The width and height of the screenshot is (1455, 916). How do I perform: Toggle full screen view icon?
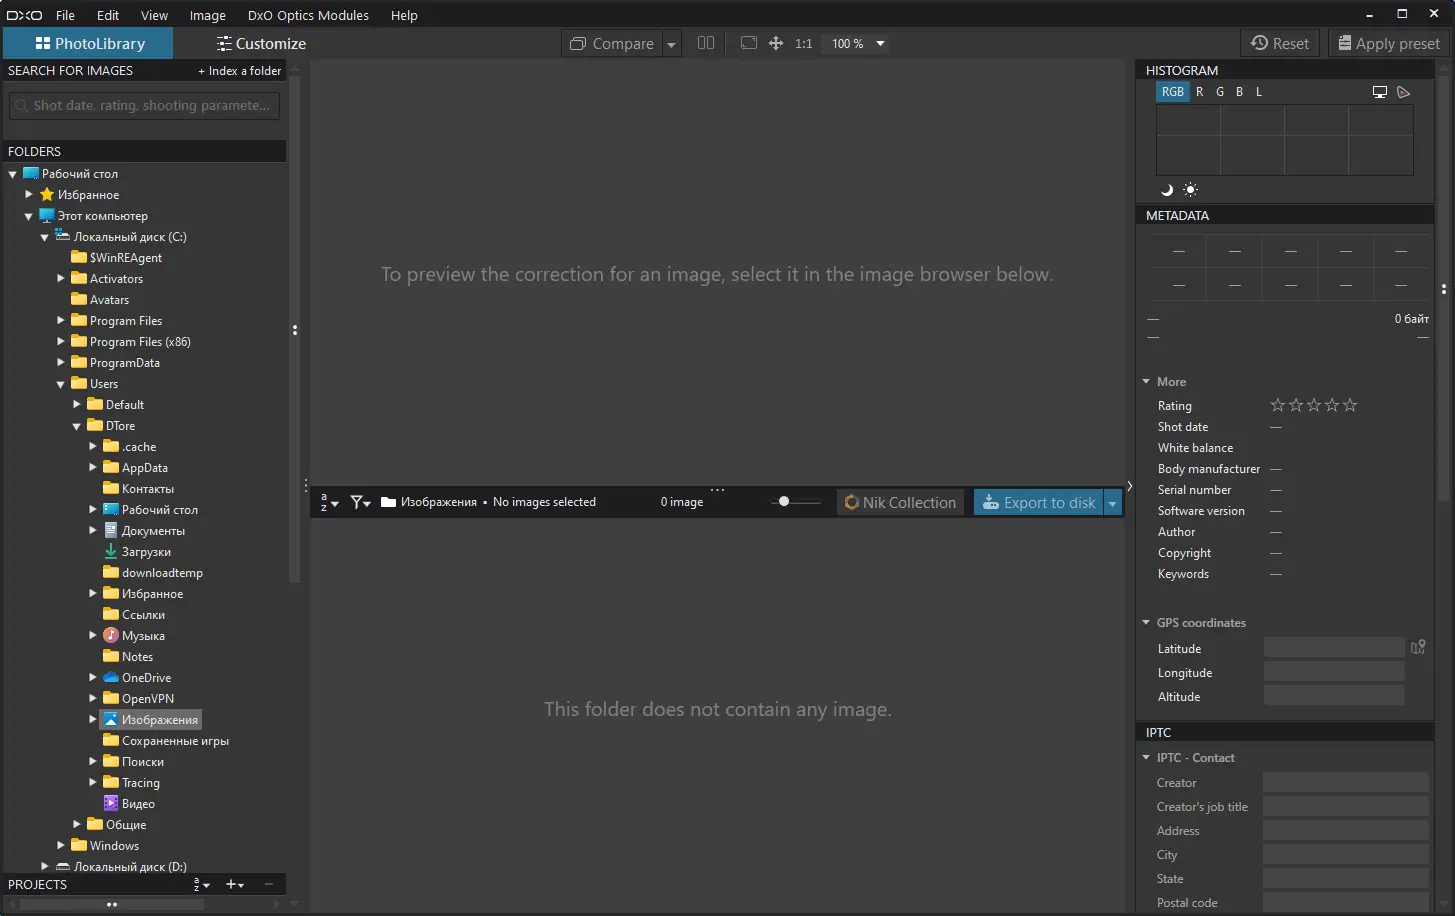coord(748,43)
